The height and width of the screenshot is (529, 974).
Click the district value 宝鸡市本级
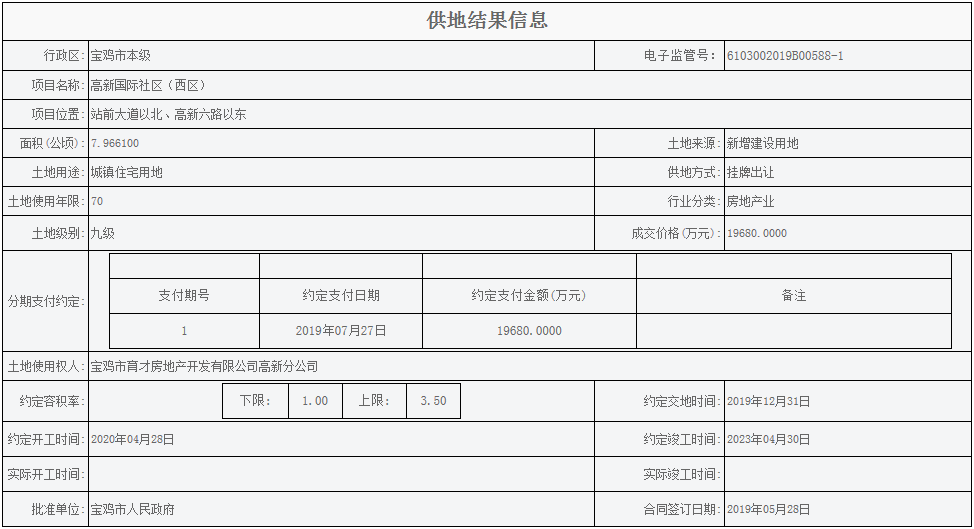click(120, 56)
